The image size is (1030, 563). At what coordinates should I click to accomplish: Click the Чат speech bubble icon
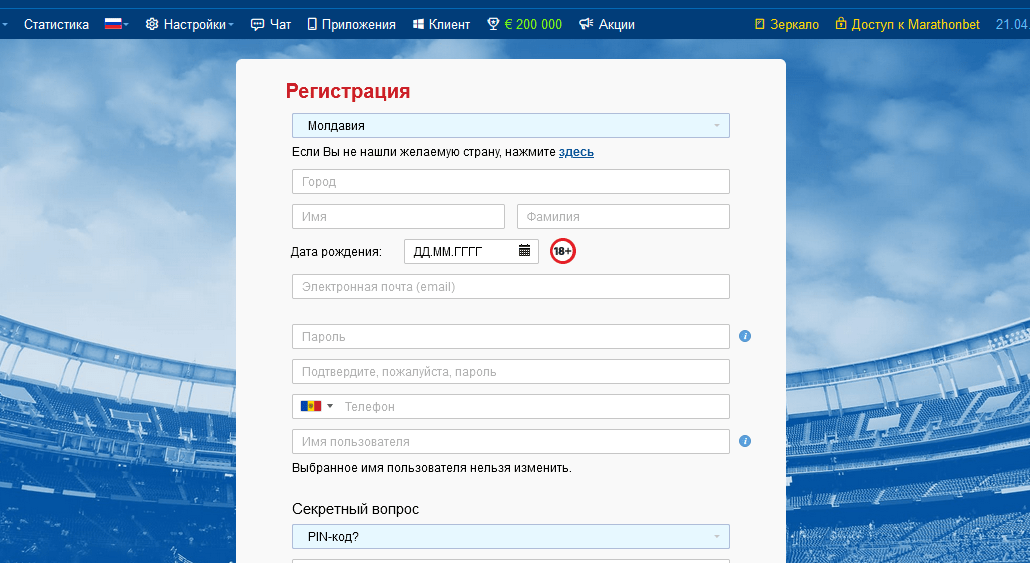pyautogui.click(x=258, y=24)
